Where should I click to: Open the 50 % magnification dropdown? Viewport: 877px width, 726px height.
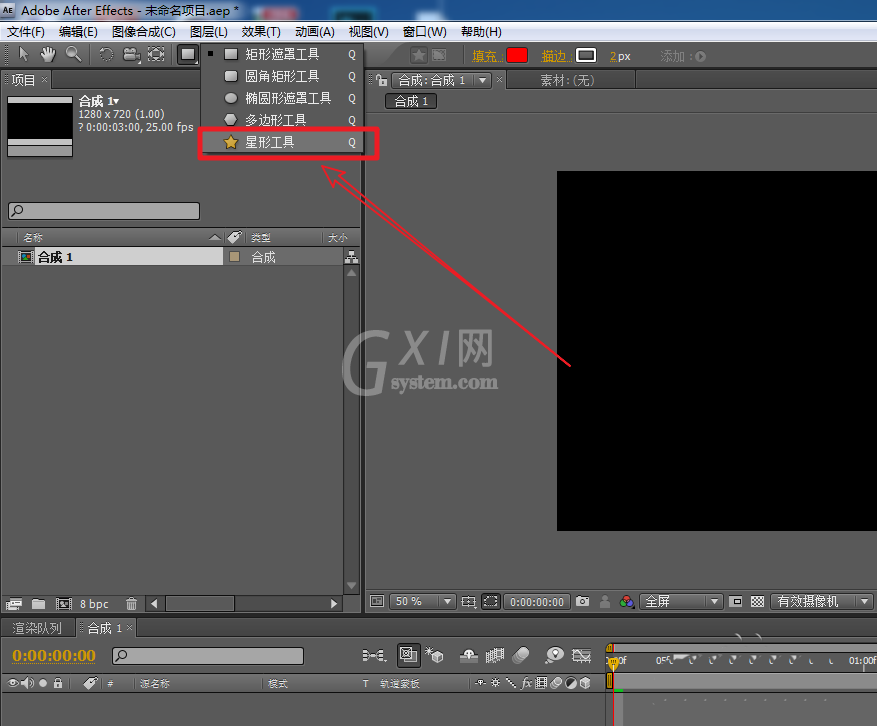point(422,601)
